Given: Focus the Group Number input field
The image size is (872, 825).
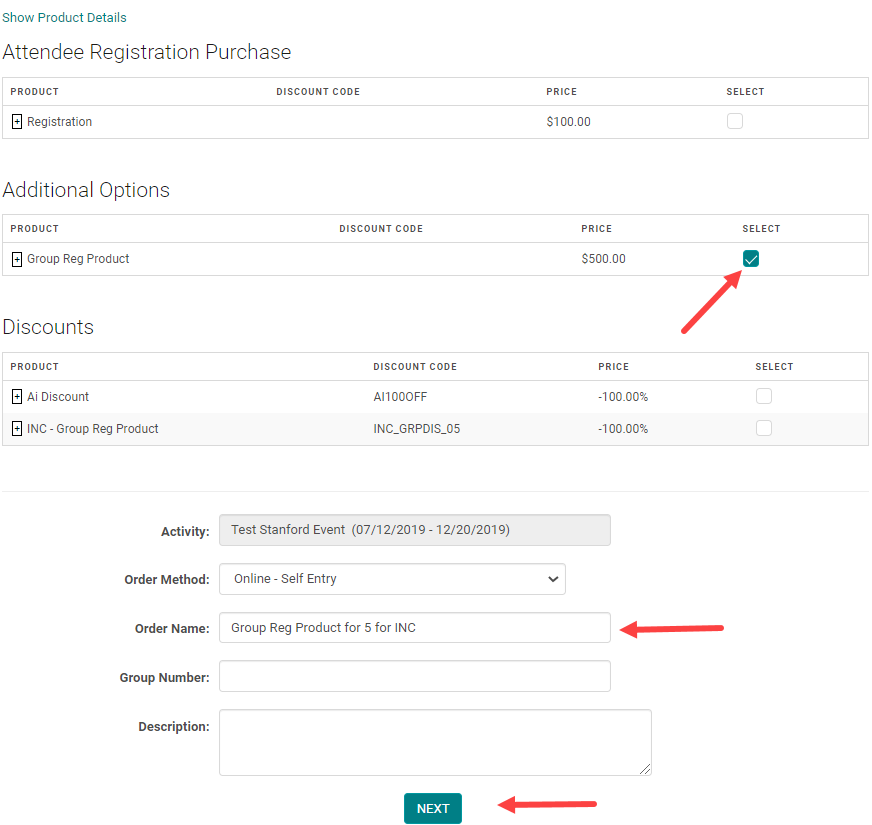Looking at the screenshot, I should pos(414,676).
